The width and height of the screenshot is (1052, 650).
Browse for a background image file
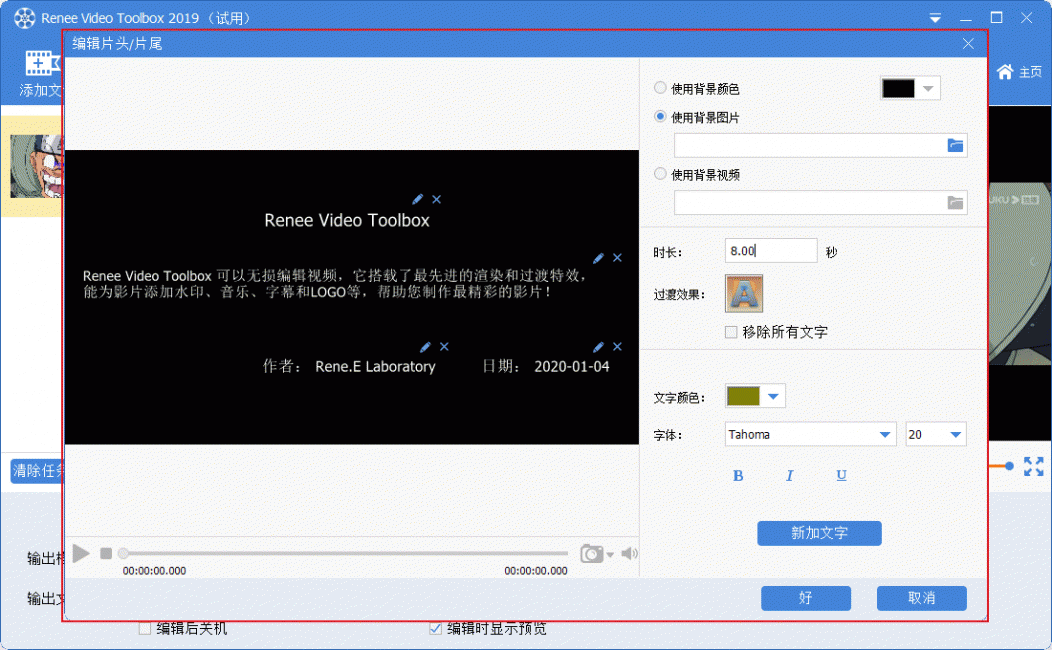(x=955, y=145)
